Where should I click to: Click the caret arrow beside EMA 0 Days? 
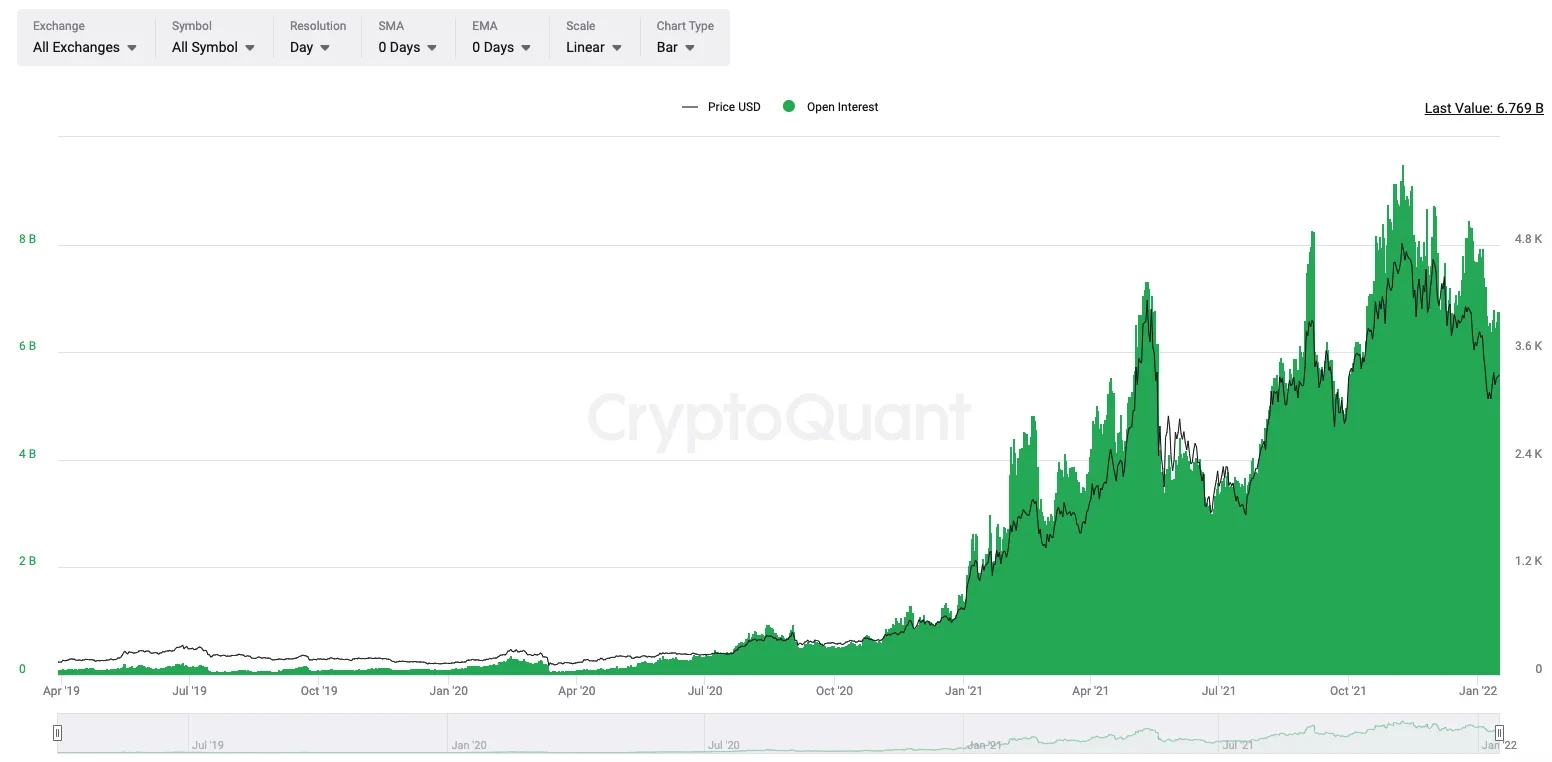pyautogui.click(x=526, y=48)
